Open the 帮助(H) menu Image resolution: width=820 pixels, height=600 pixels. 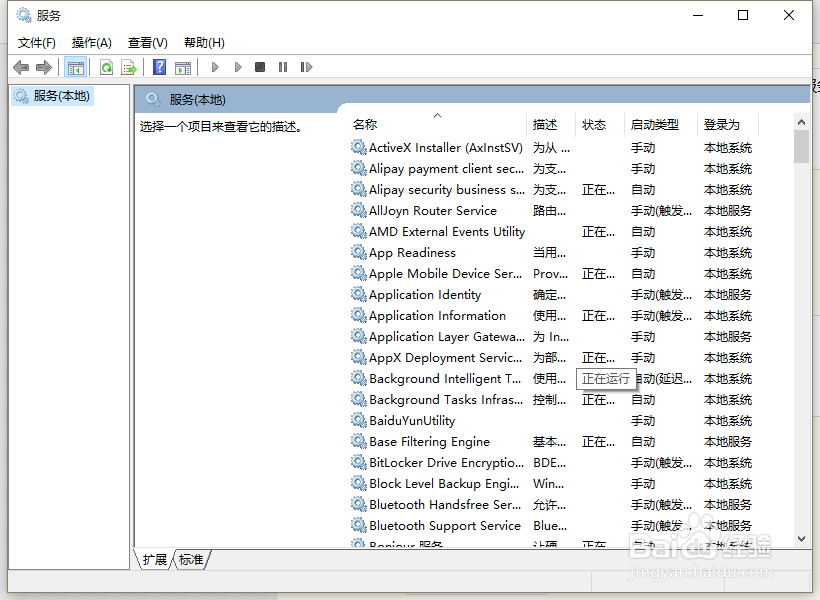click(202, 42)
